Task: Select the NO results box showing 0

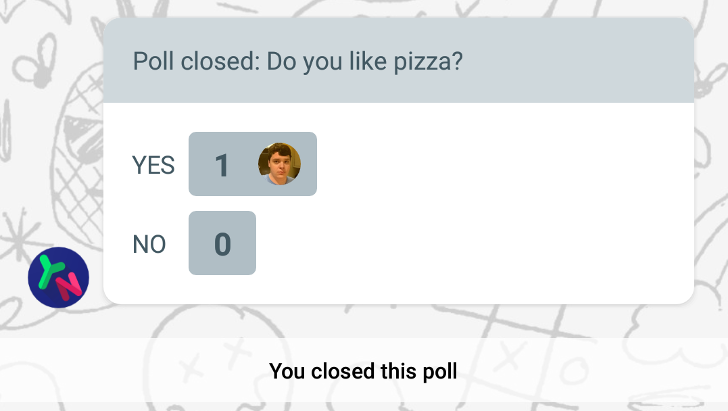Action: pyautogui.click(x=222, y=243)
